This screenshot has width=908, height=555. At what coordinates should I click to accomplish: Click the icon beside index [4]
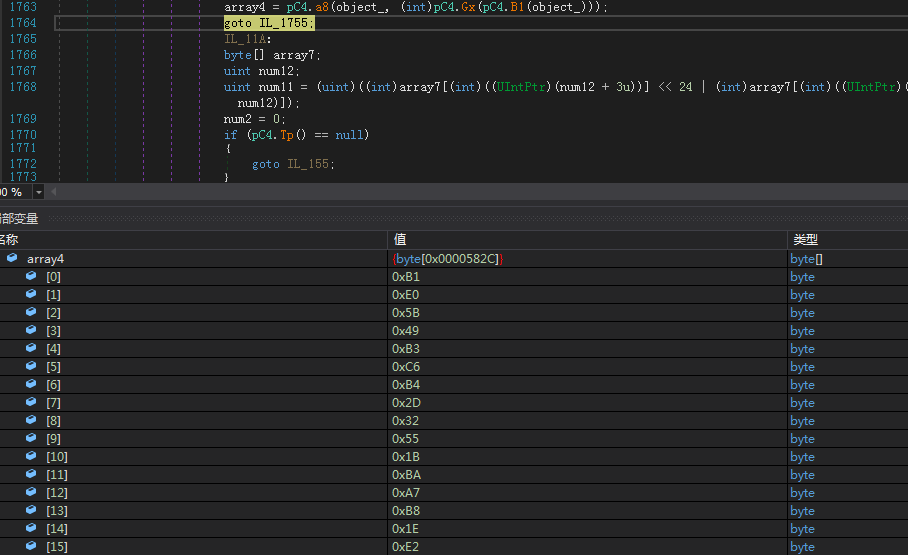(31, 348)
